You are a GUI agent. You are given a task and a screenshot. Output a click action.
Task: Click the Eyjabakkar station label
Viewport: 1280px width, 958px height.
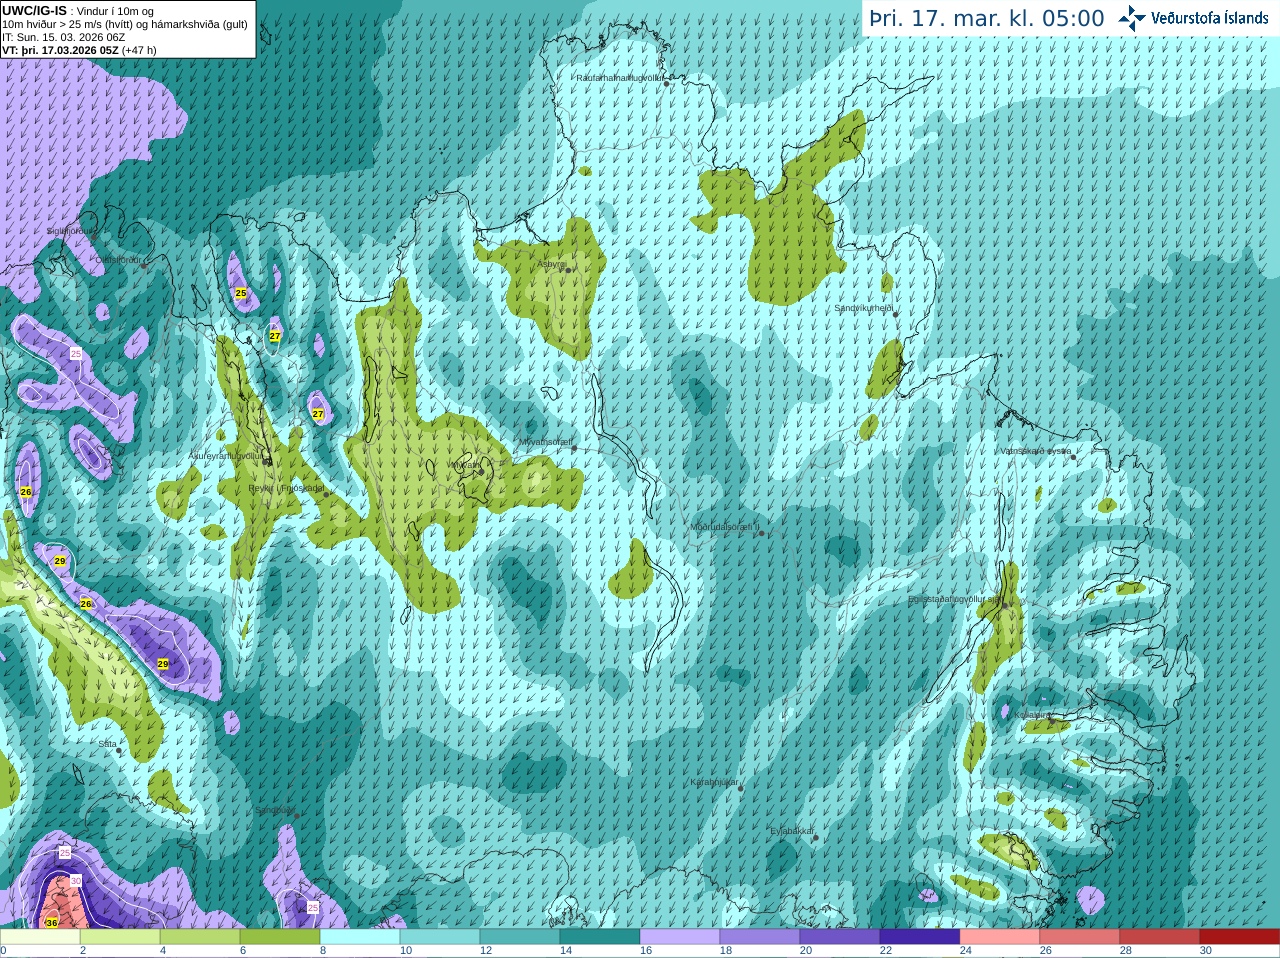(x=792, y=831)
